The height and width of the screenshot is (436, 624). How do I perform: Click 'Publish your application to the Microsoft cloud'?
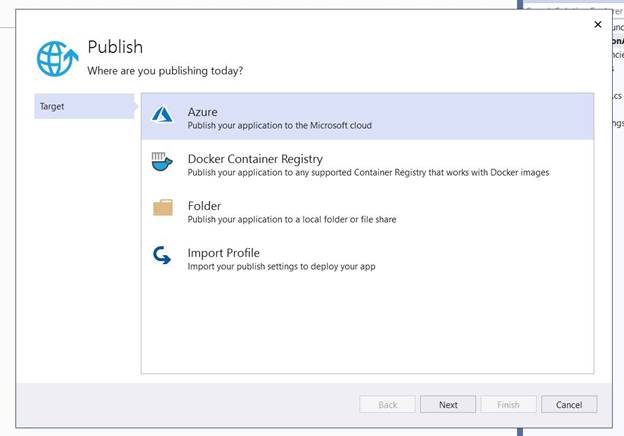tap(280, 125)
